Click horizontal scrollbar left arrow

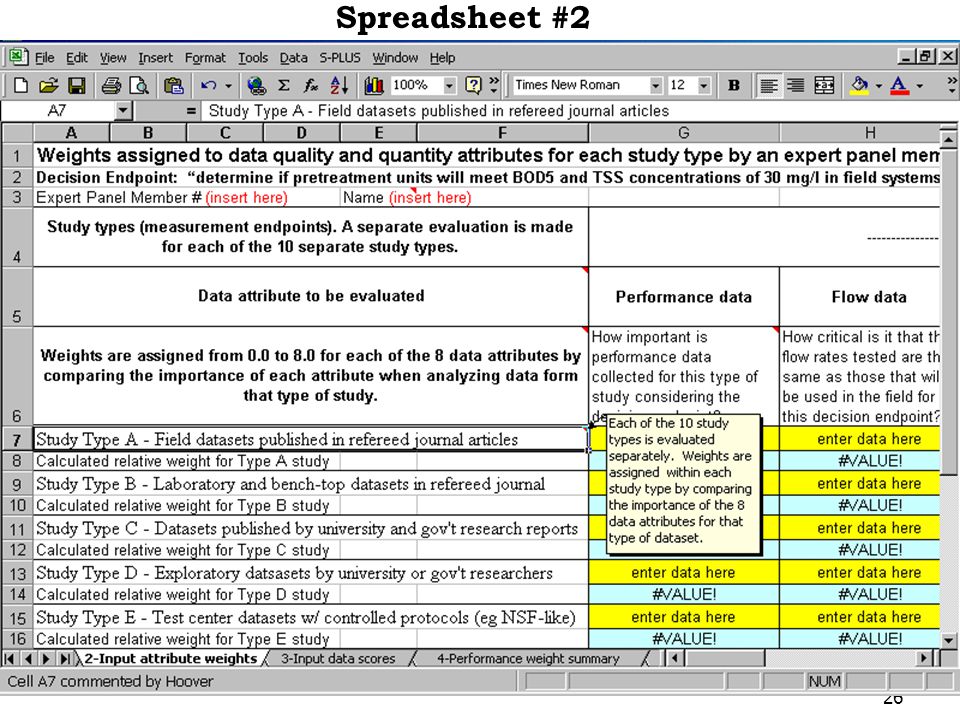point(675,659)
